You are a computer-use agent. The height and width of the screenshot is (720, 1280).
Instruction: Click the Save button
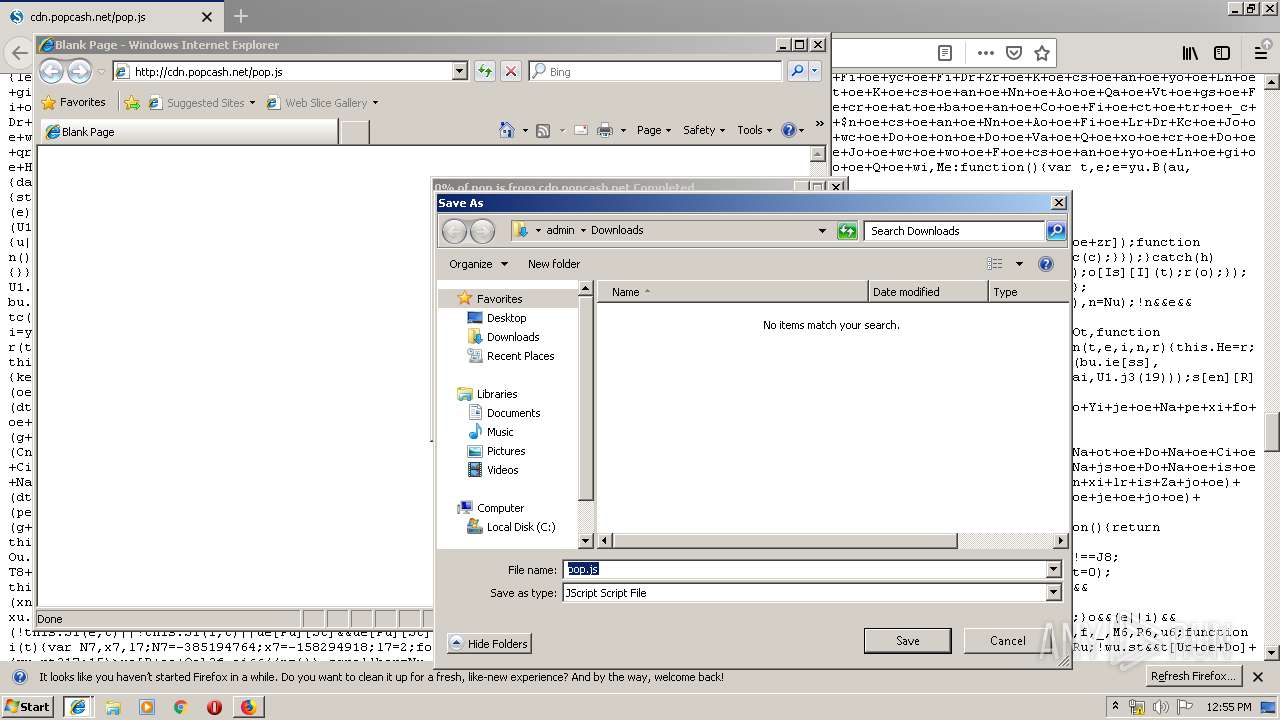(908, 641)
